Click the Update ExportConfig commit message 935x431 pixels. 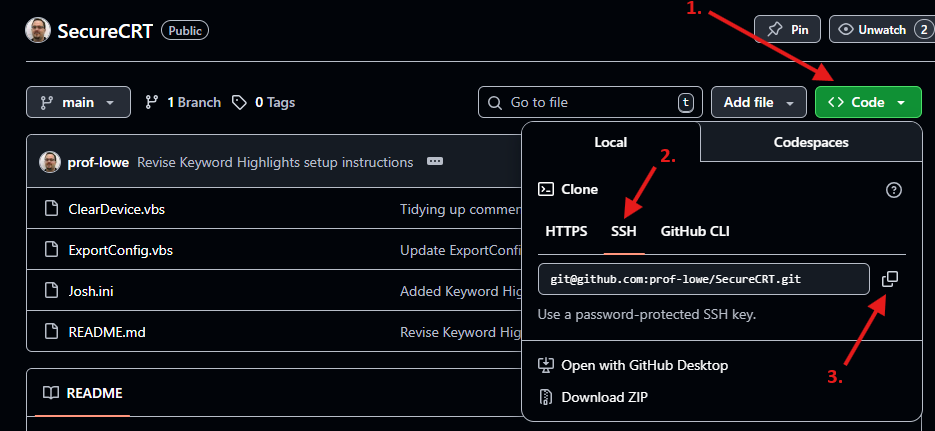[461, 250]
